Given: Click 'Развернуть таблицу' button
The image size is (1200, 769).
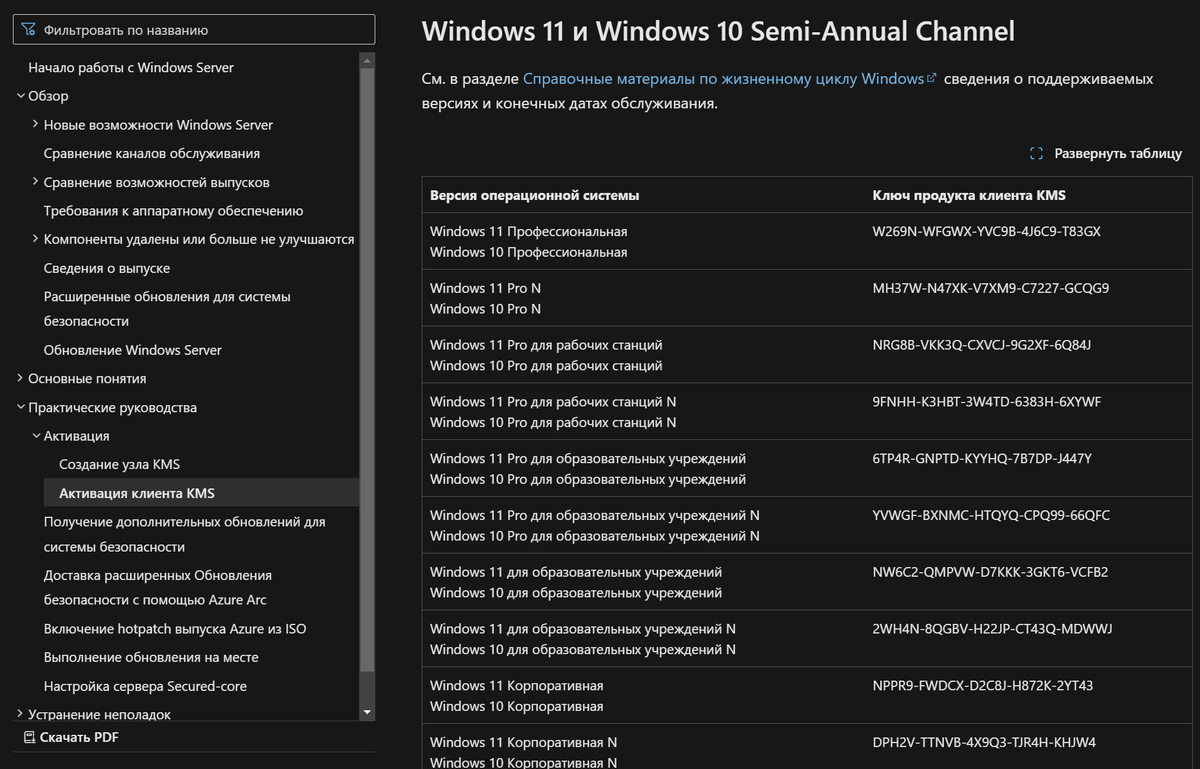Looking at the screenshot, I should 1105,154.
